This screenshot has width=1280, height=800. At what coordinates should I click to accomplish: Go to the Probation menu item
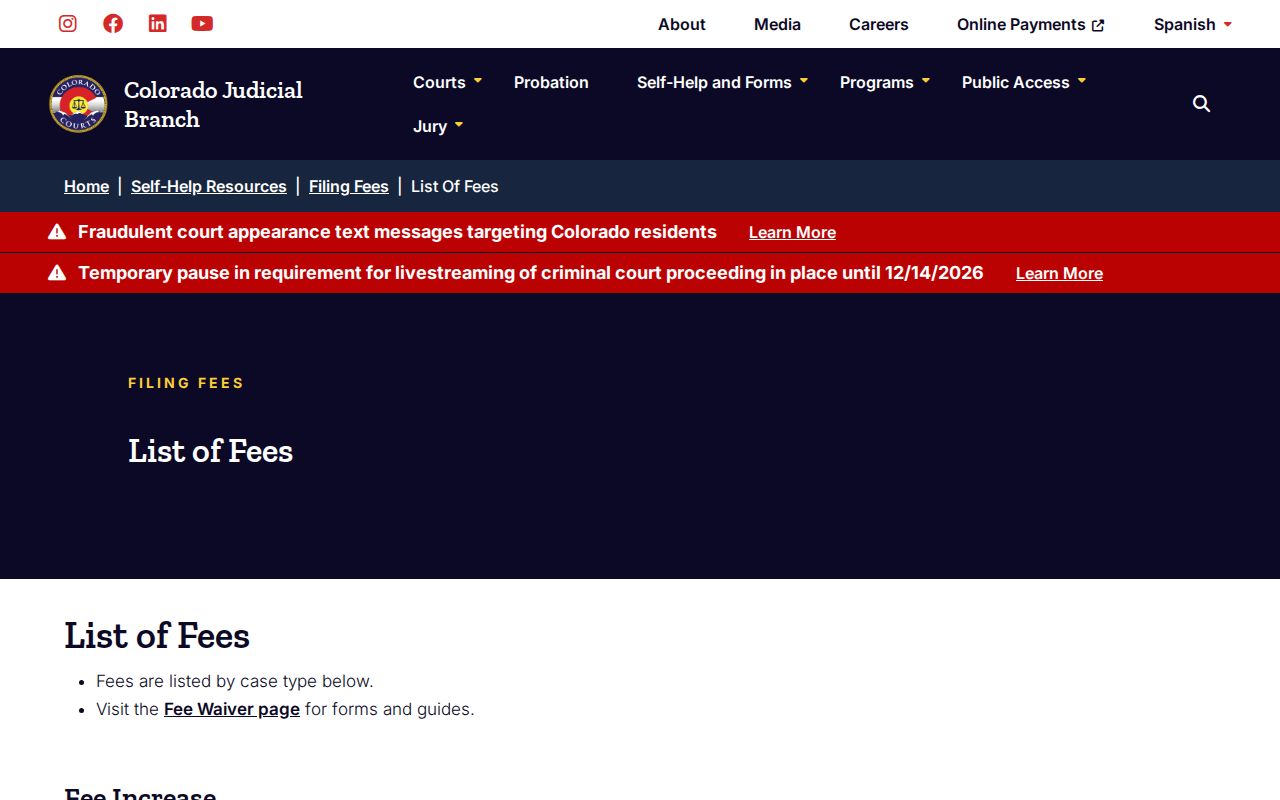pos(551,82)
